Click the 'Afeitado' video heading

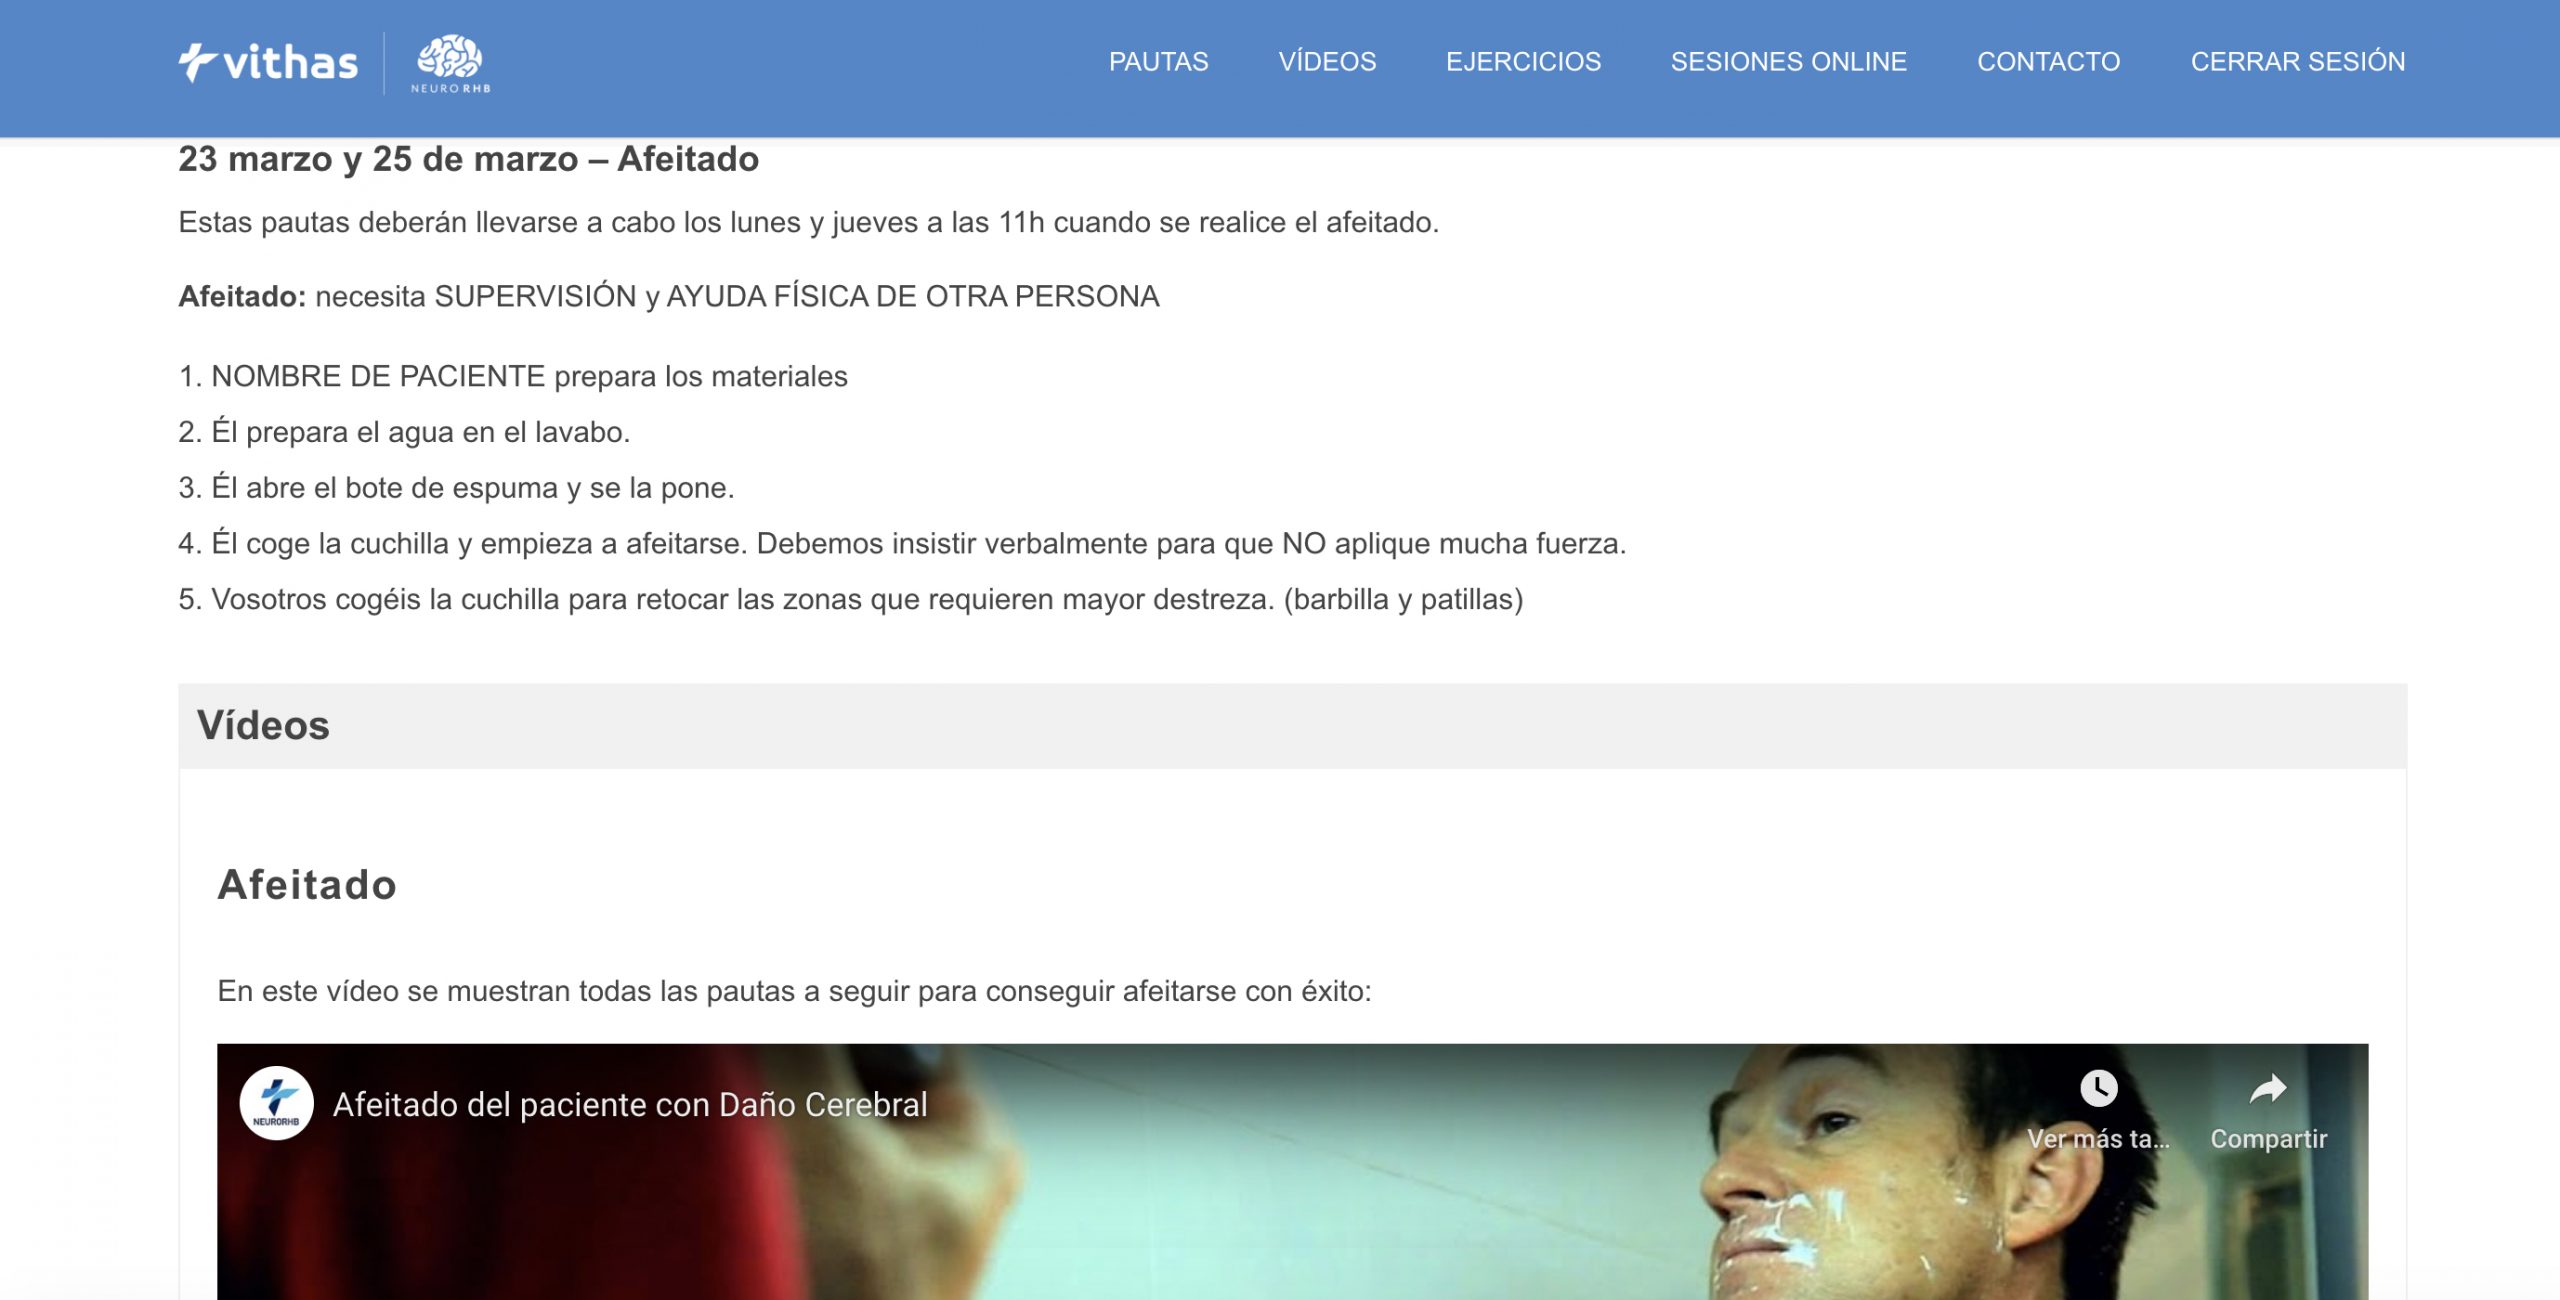[x=307, y=885]
